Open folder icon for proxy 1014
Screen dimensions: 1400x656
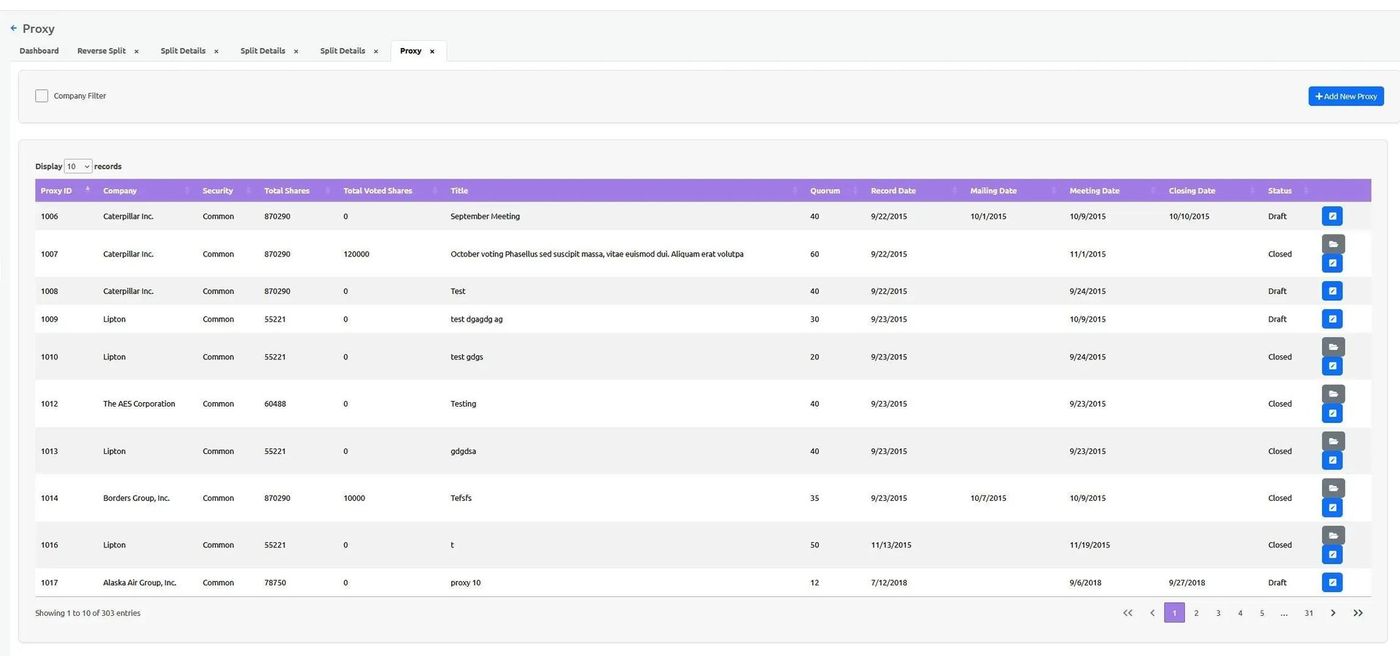(x=1332, y=488)
